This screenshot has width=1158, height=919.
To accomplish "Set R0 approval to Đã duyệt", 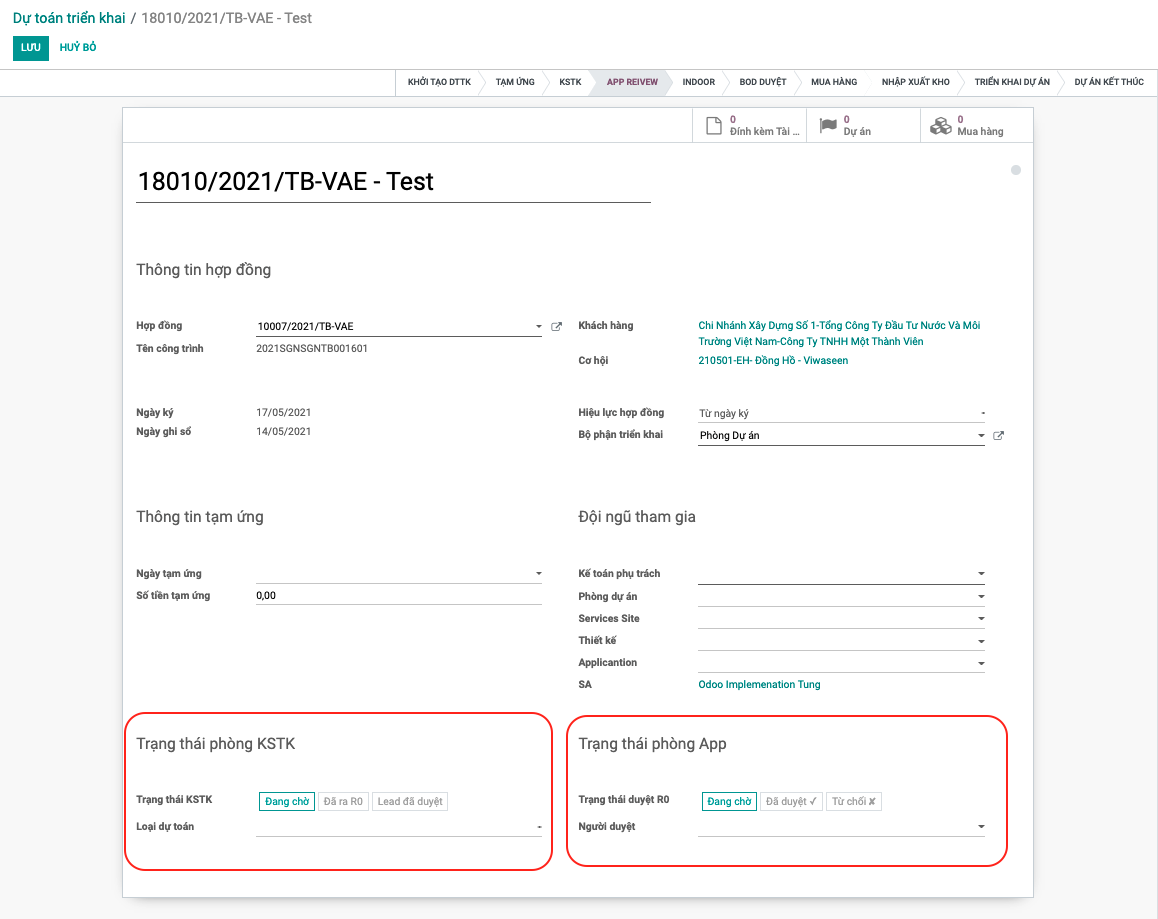I will (791, 802).
